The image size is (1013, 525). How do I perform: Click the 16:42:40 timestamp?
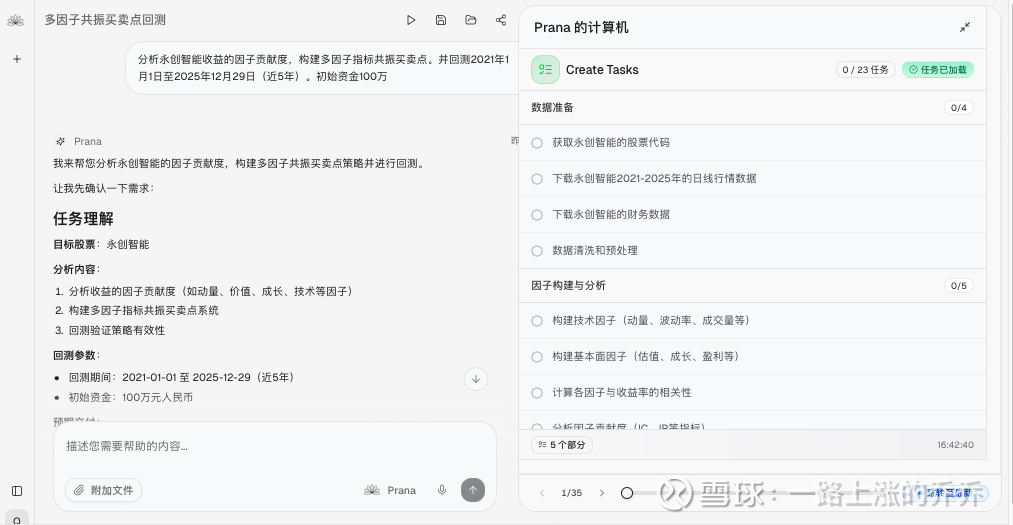pyautogui.click(x=956, y=445)
